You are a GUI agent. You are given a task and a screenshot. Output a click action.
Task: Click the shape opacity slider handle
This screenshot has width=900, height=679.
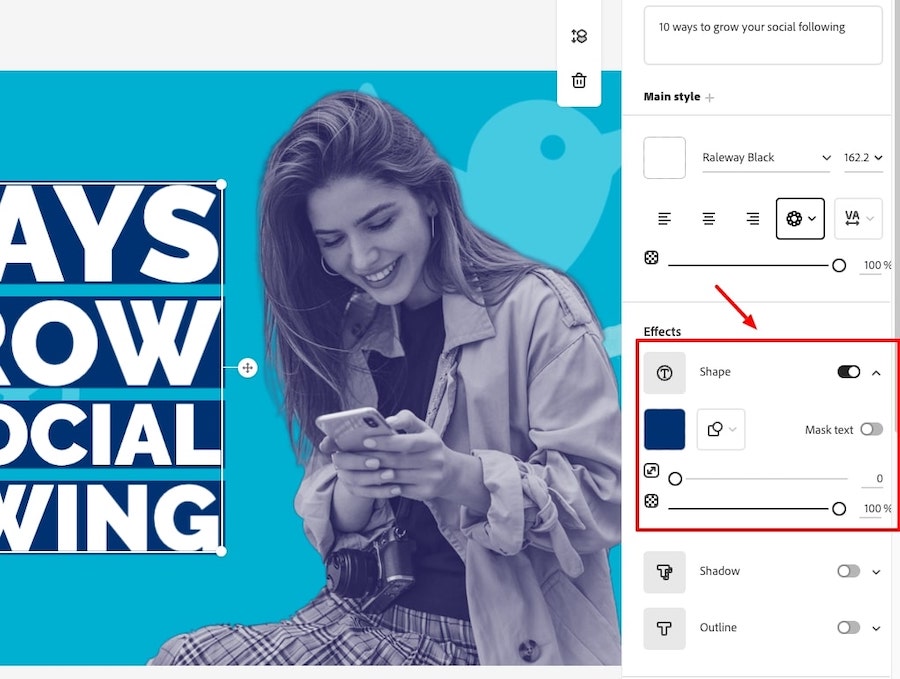coord(839,509)
